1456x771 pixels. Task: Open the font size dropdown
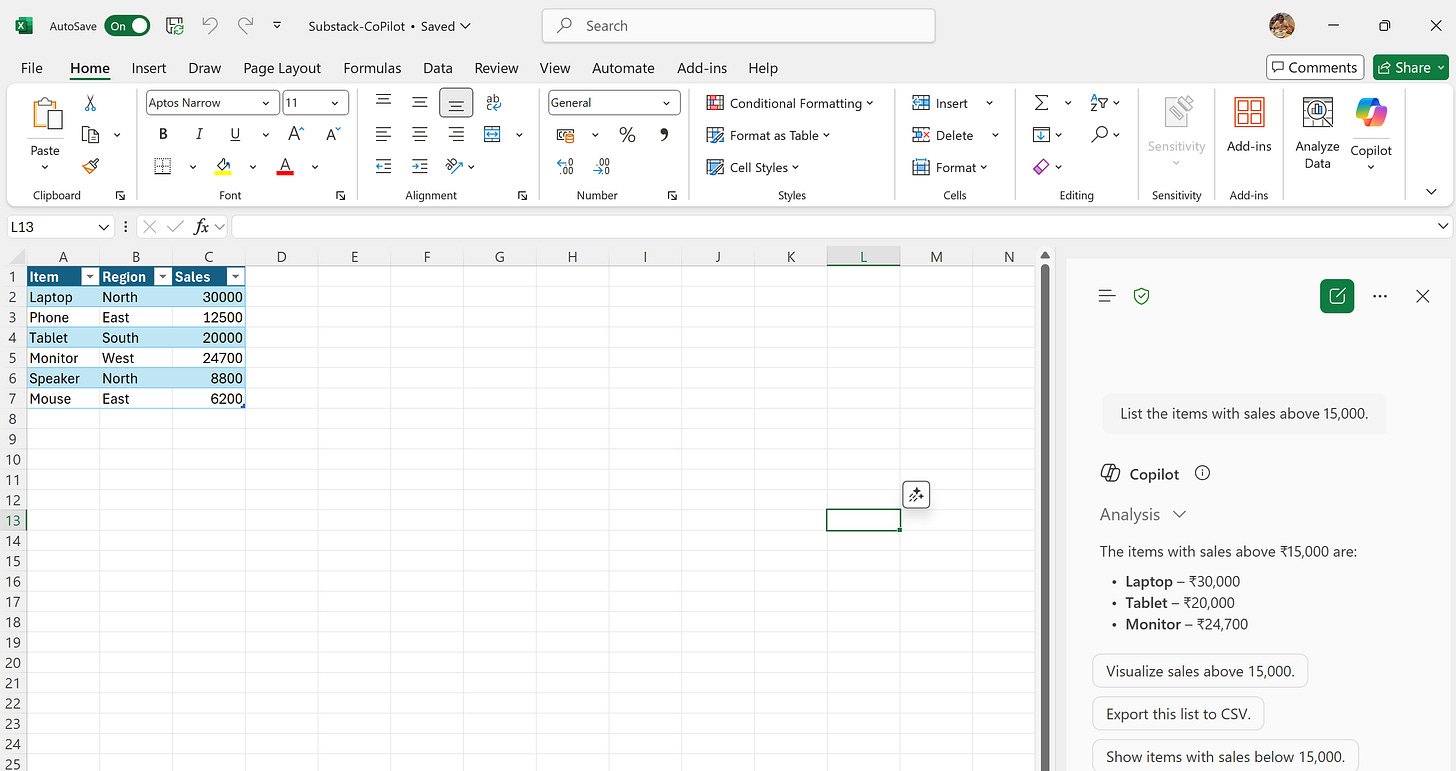point(337,103)
